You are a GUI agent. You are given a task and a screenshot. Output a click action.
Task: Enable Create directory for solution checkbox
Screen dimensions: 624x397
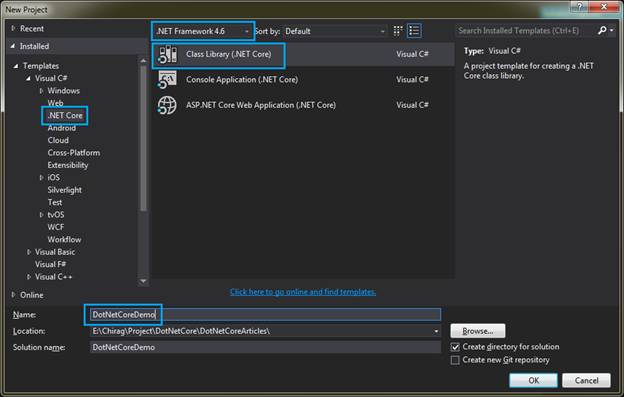tap(455, 347)
